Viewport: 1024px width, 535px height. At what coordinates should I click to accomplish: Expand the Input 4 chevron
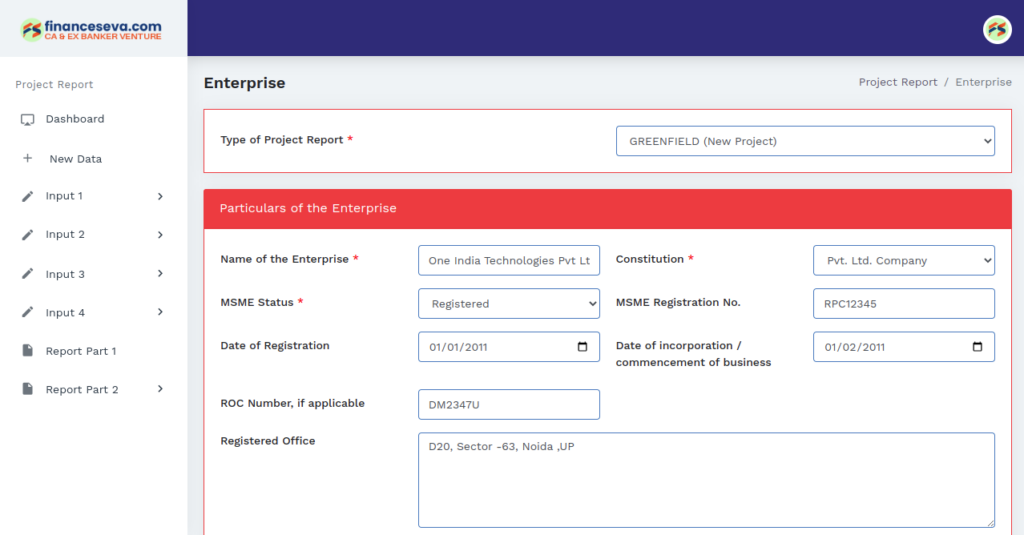(x=160, y=312)
